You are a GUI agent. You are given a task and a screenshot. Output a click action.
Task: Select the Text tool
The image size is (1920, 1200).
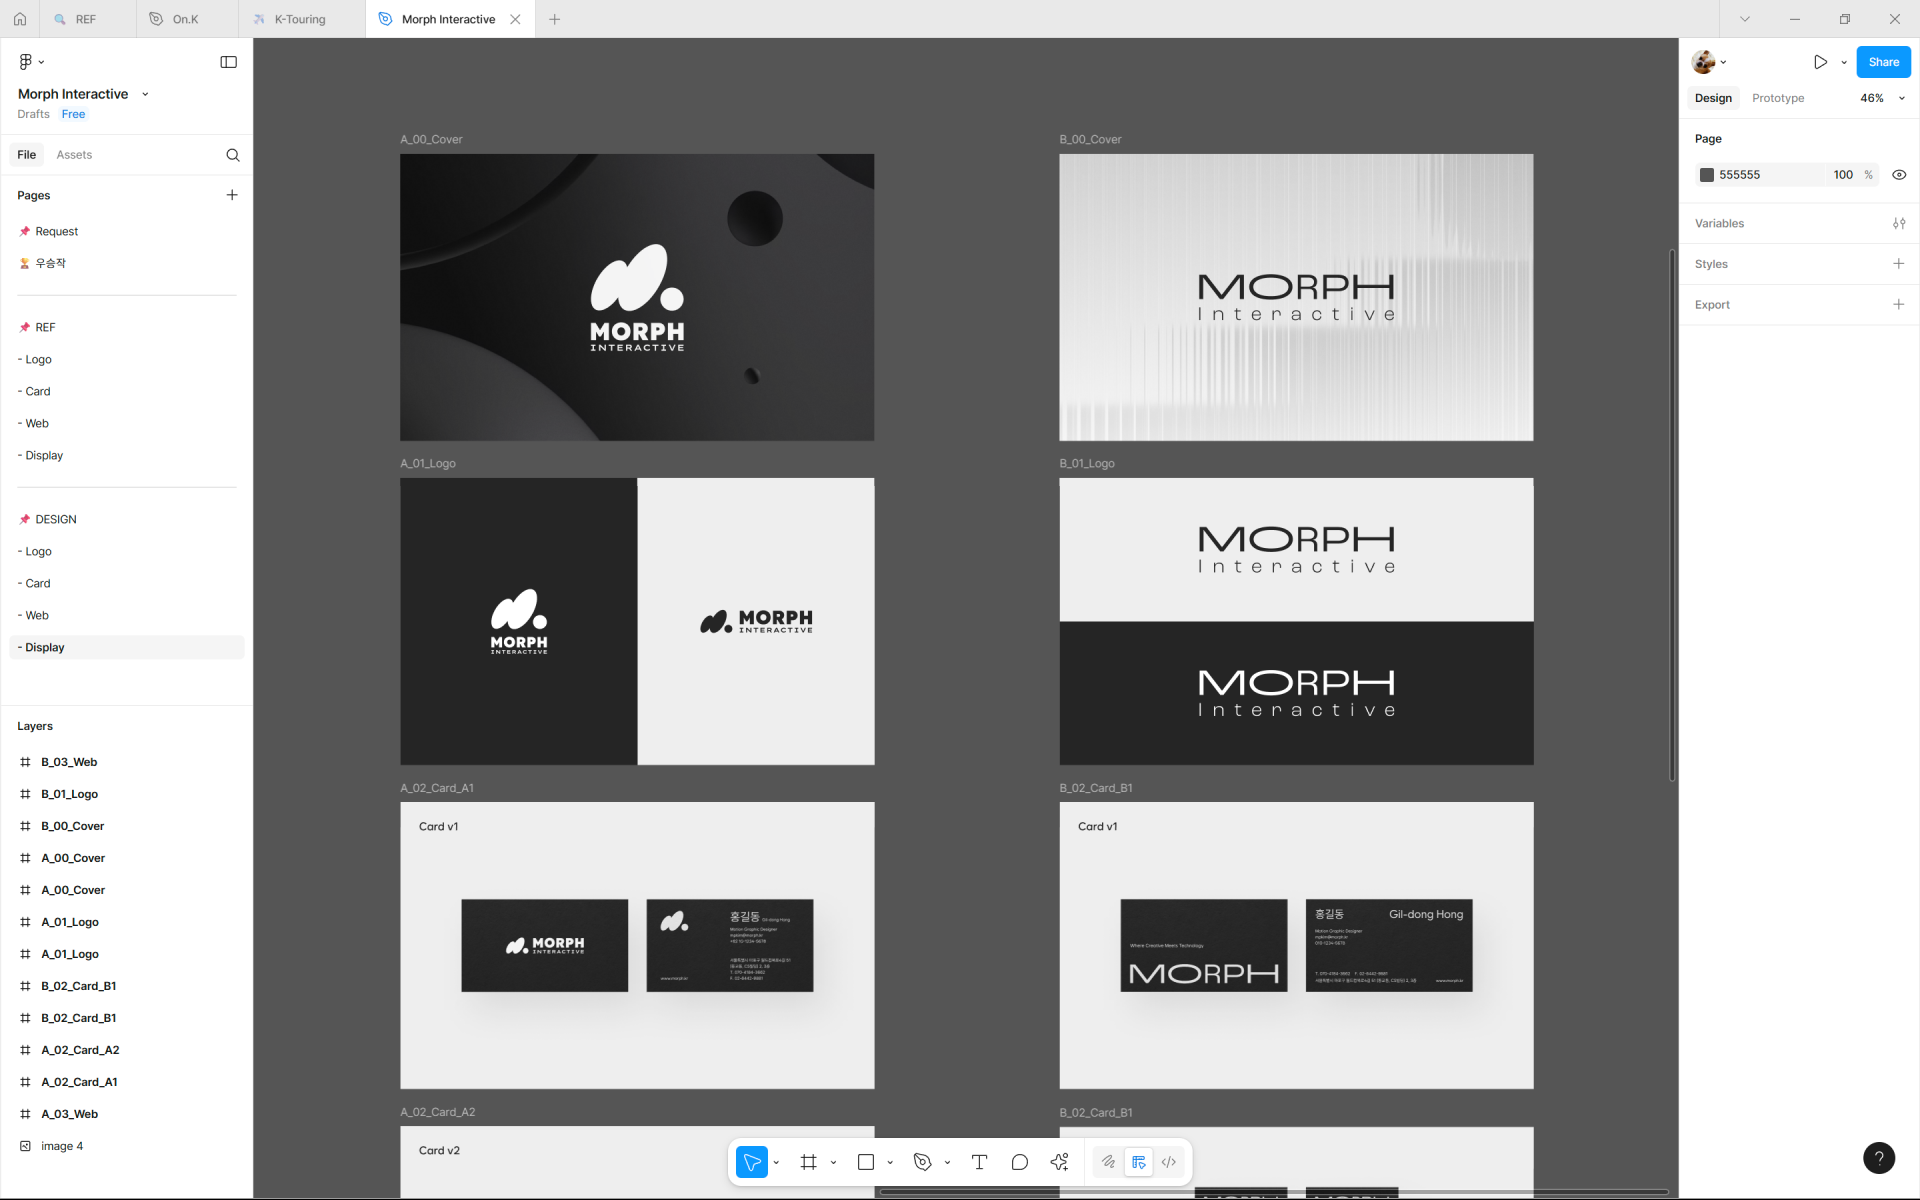(x=979, y=1162)
